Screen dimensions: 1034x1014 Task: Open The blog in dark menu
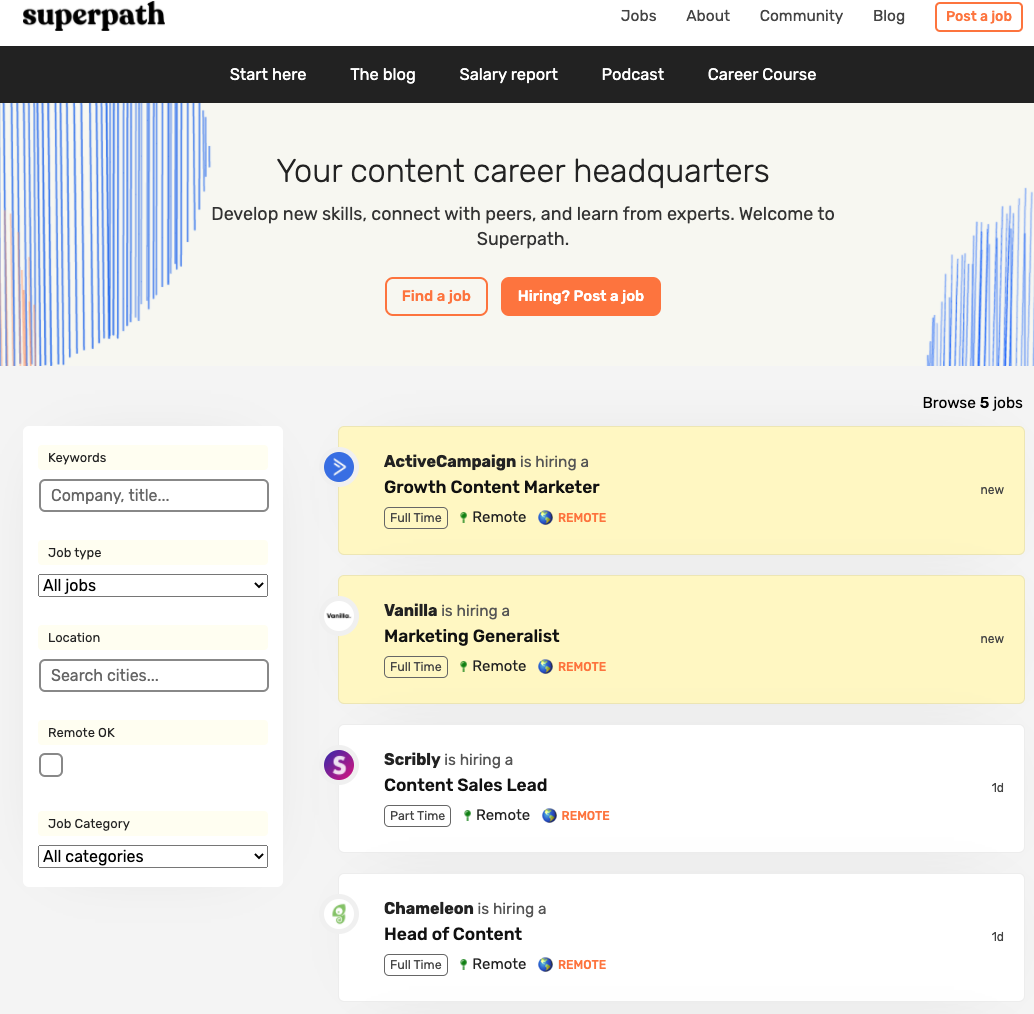pos(382,75)
